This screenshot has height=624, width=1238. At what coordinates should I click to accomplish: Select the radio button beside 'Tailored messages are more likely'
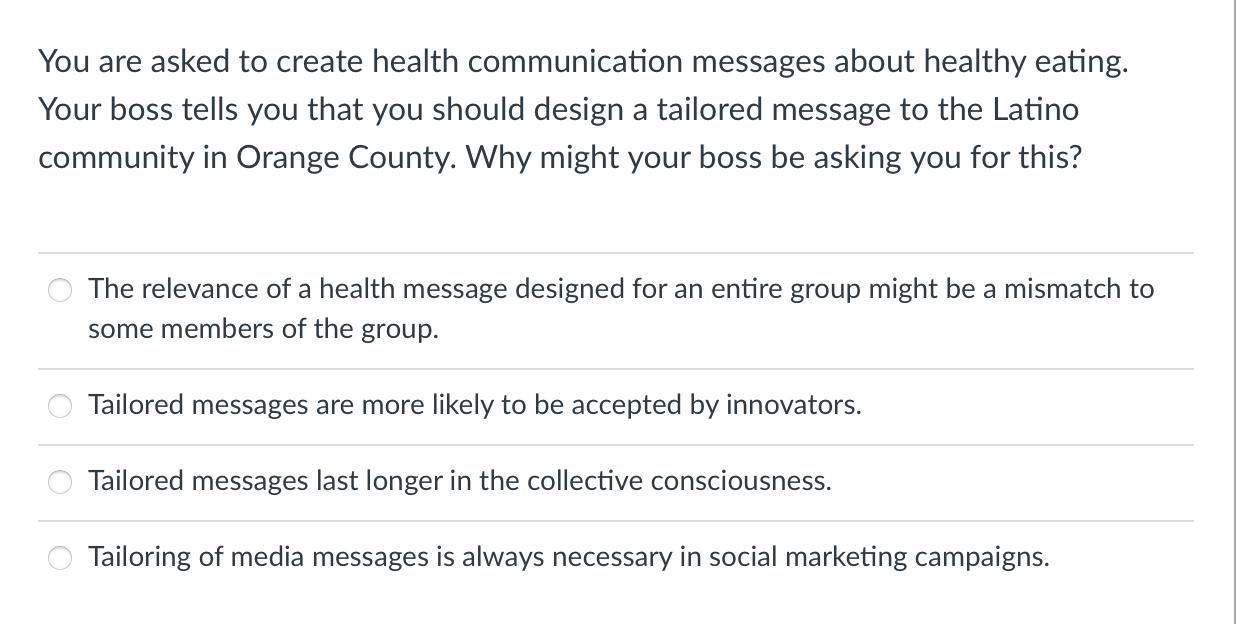tap(60, 406)
